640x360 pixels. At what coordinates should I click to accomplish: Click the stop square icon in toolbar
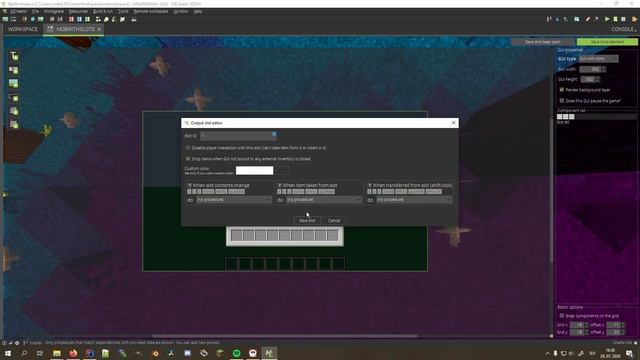[623, 19]
